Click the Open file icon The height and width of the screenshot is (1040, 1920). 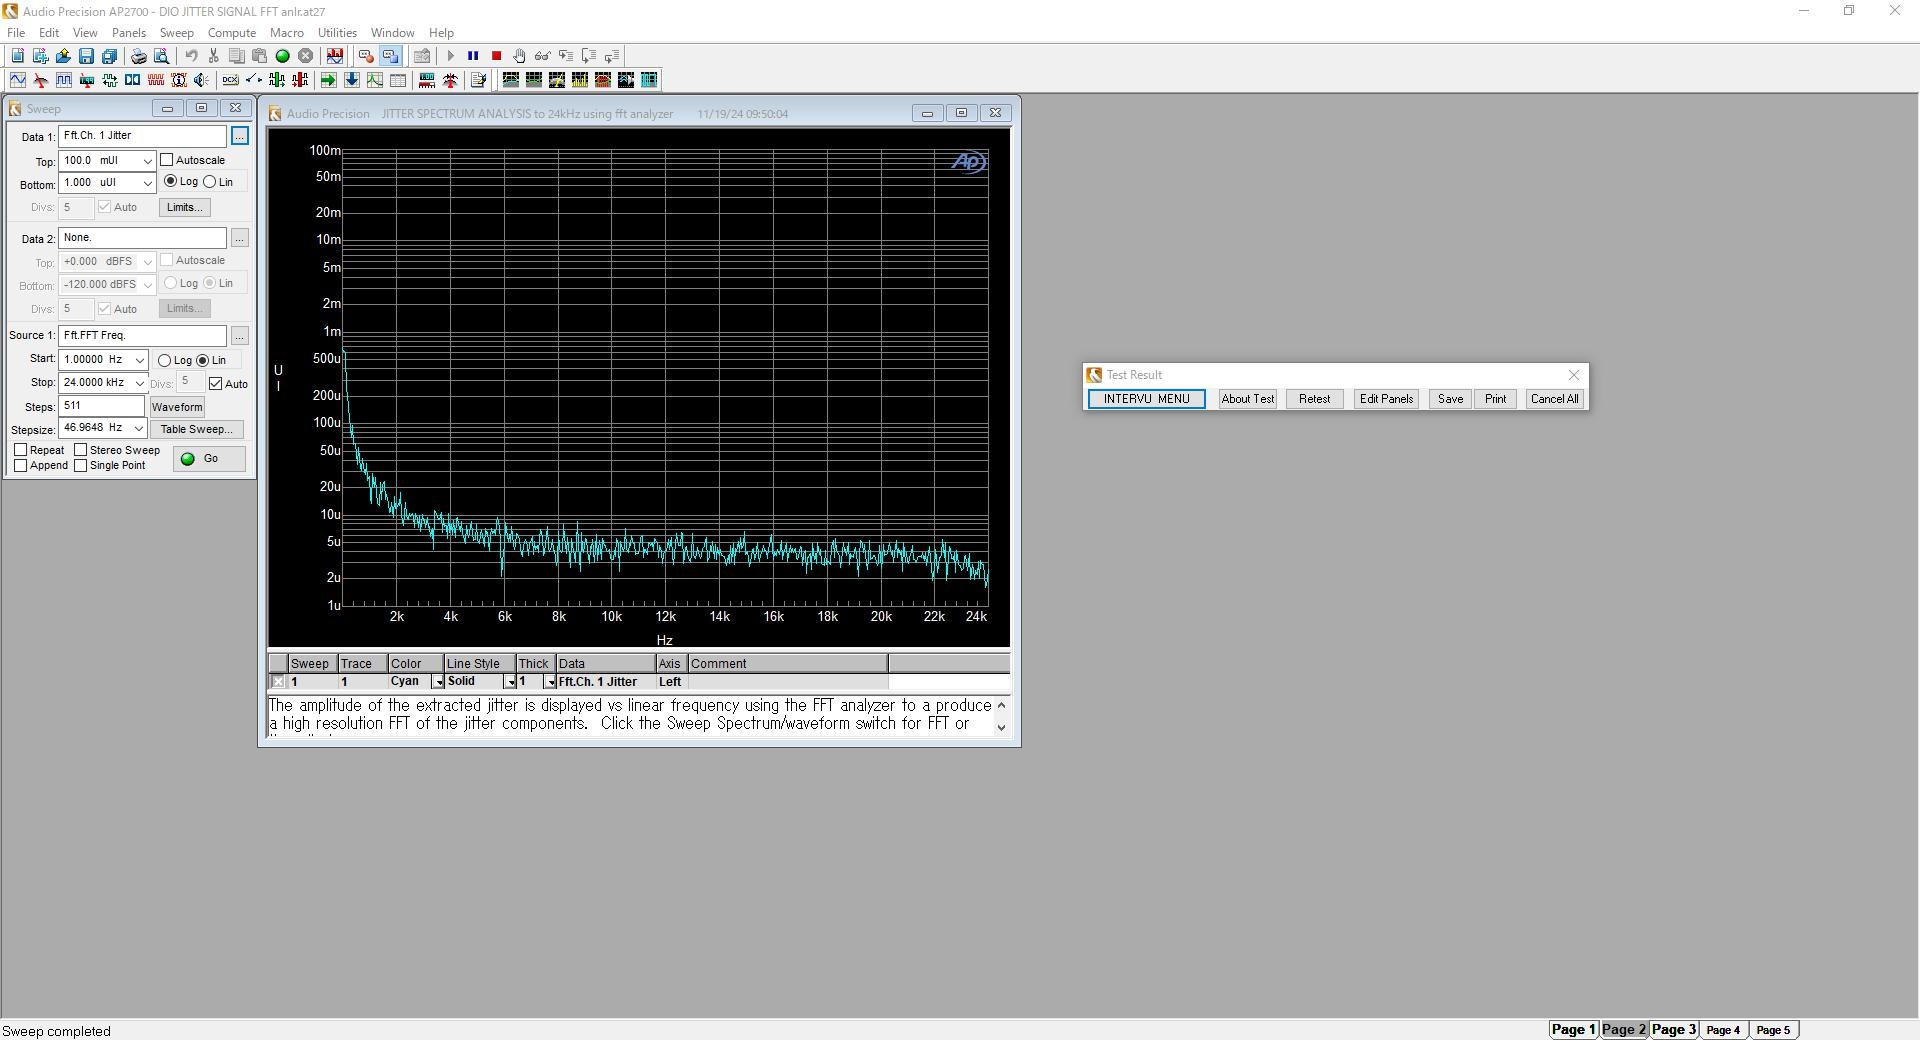(x=63, y=56)
